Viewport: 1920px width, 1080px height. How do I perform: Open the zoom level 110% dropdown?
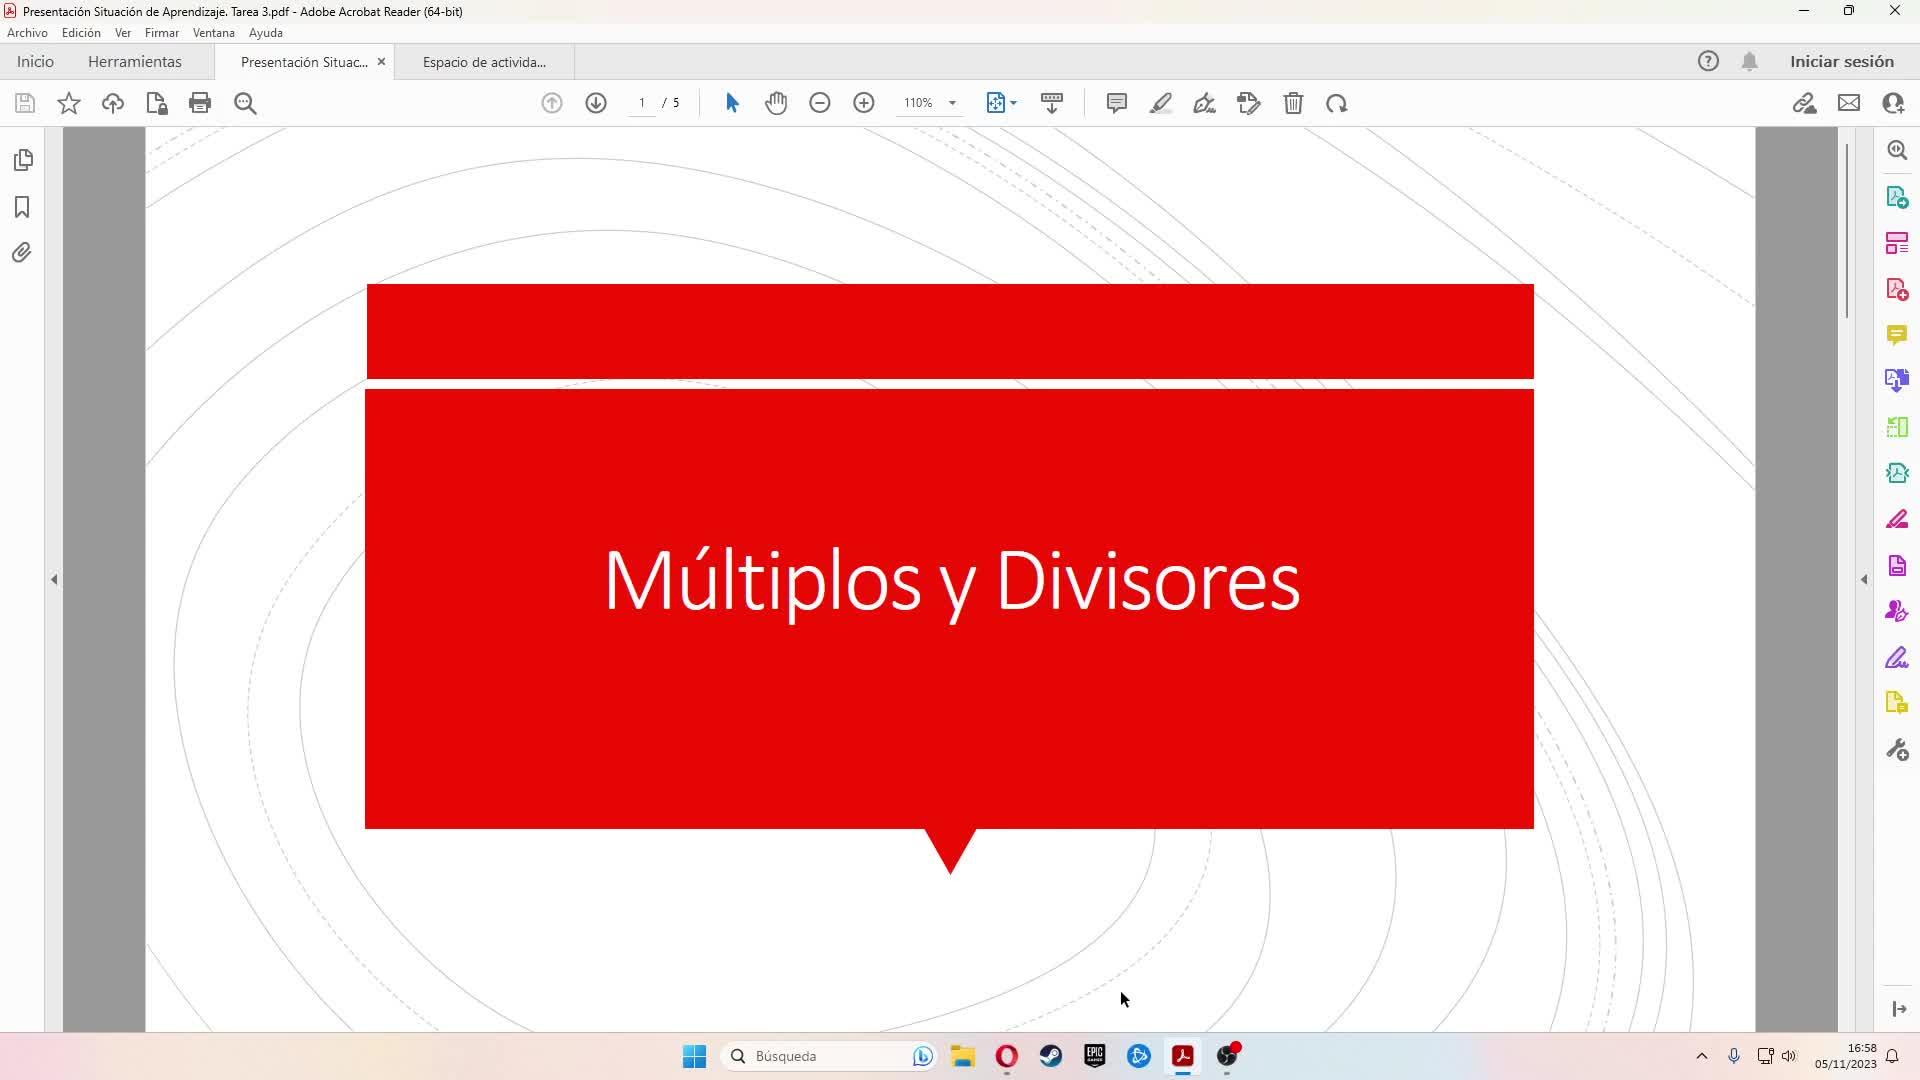tap(952, 103)
